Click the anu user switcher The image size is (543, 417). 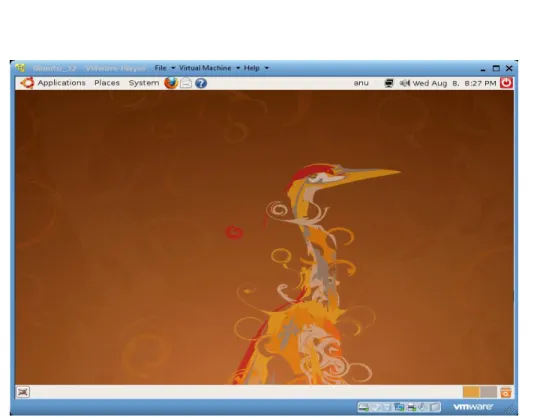pos(361,83)
